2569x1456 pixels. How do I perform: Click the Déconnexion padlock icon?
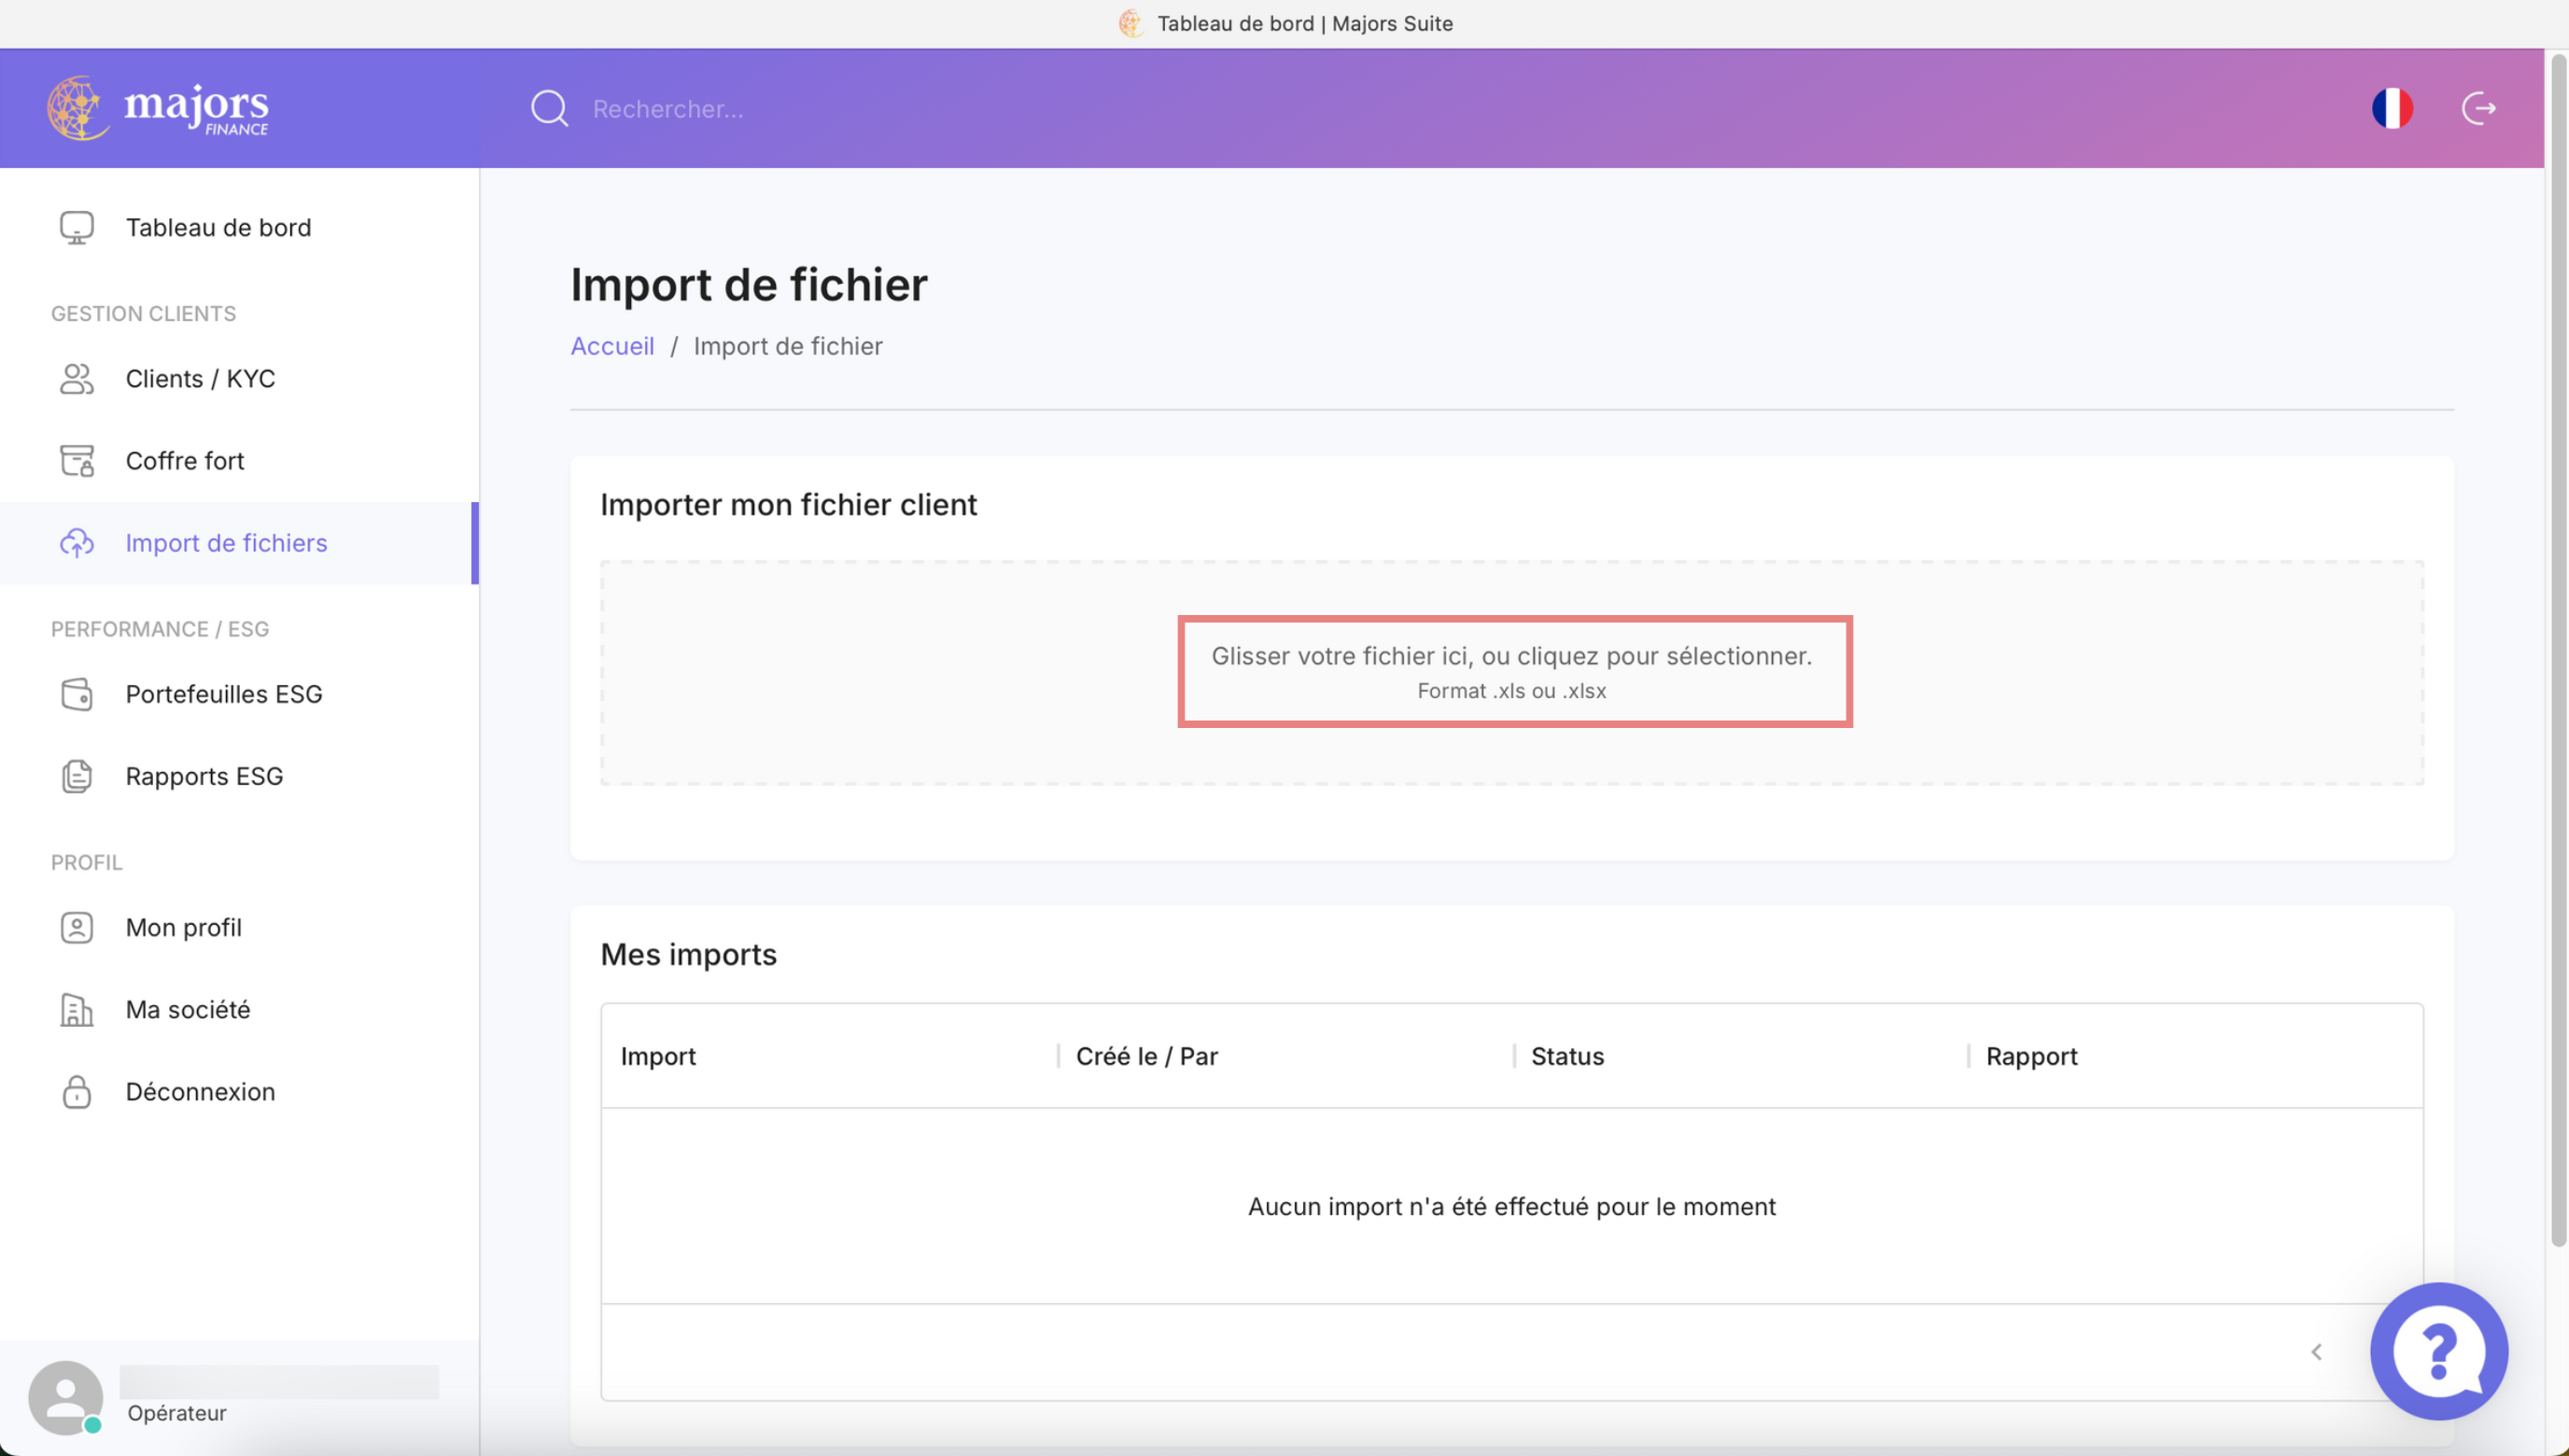pyautogui.click(x=77, y=1091)
